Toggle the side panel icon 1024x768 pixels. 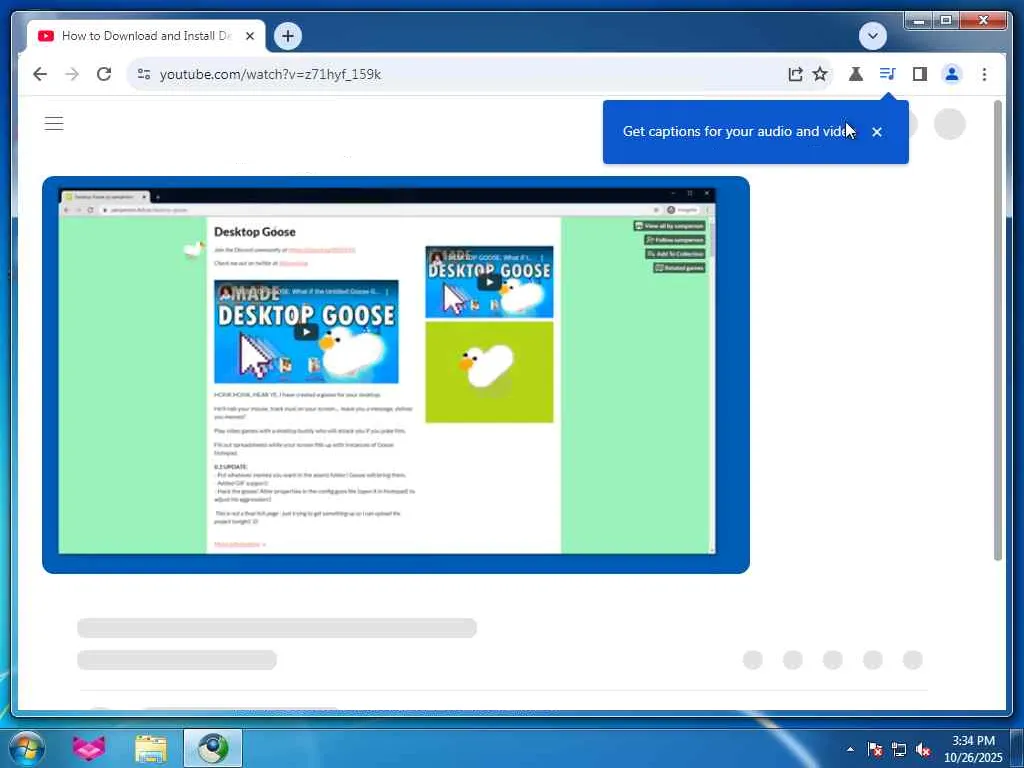pyautogui.click(x=920, y=74)
